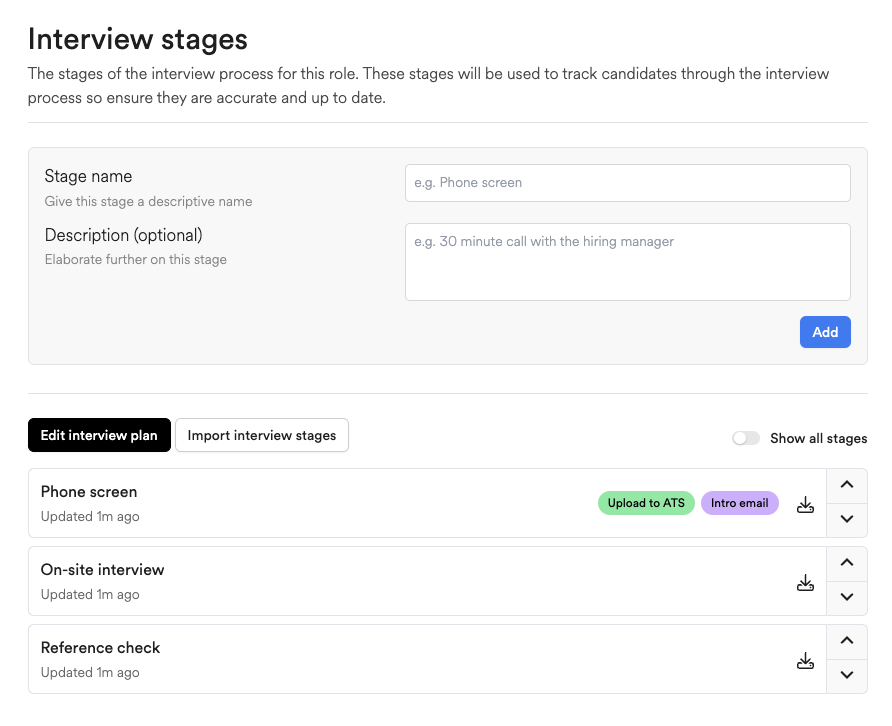Move Phone screen stage up
Screen dimensions: 892x726
(x=846, y=485)
